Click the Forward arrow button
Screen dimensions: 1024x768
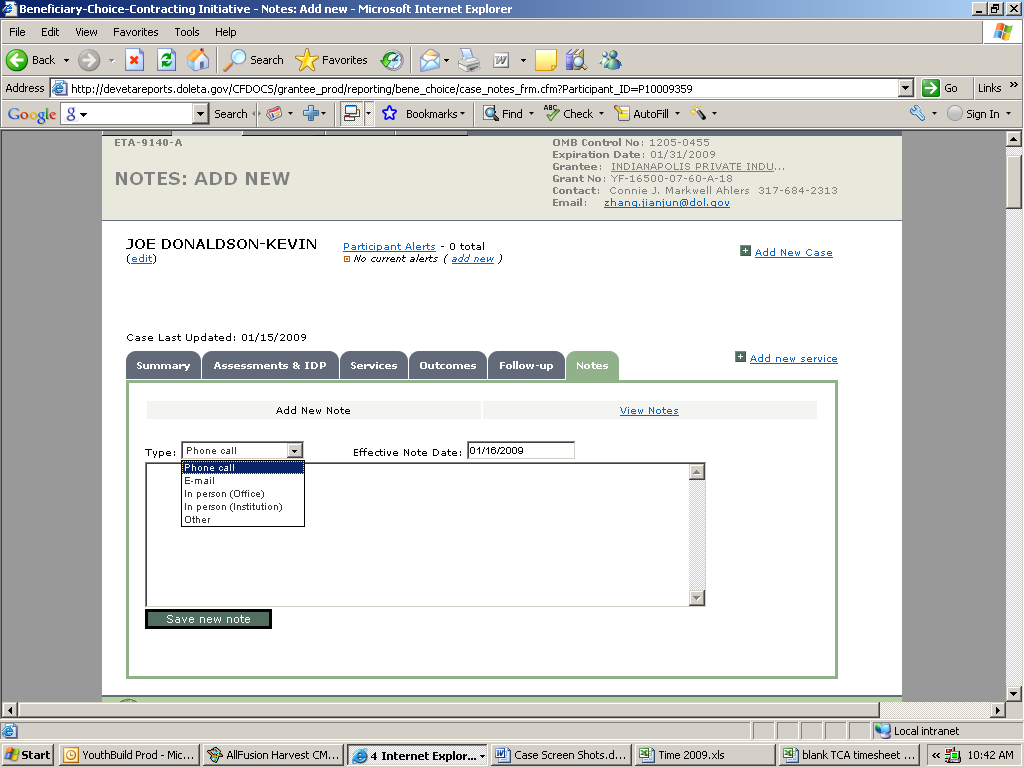(x=89, y=60)
